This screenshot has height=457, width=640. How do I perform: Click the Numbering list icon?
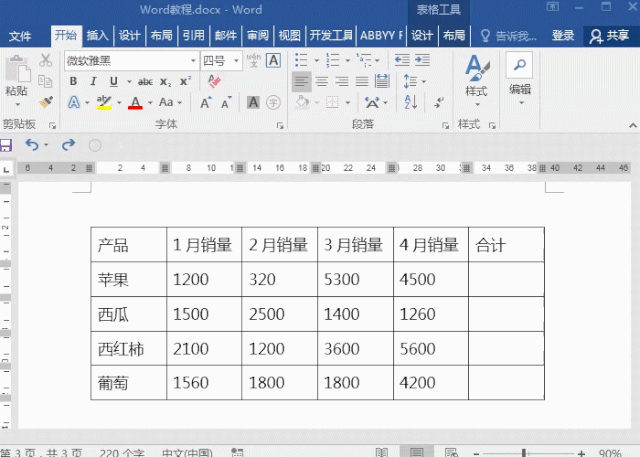click(333, 60)
